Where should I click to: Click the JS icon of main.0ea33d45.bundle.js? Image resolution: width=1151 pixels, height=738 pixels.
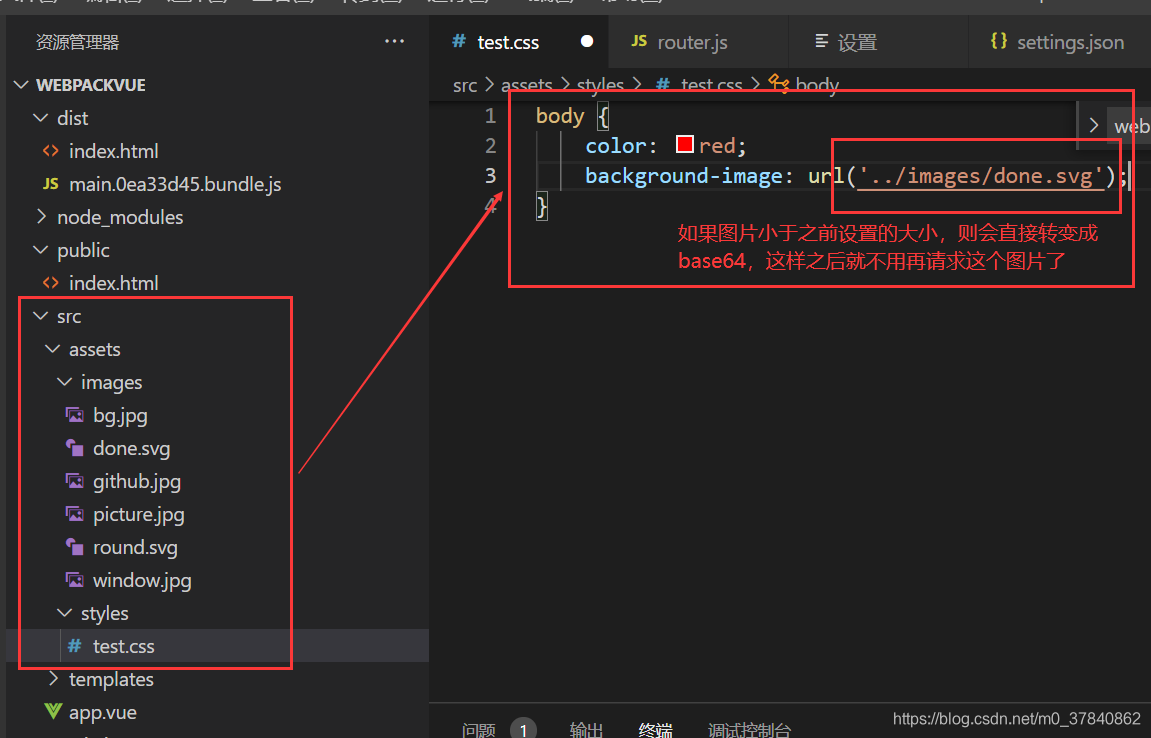51,184
